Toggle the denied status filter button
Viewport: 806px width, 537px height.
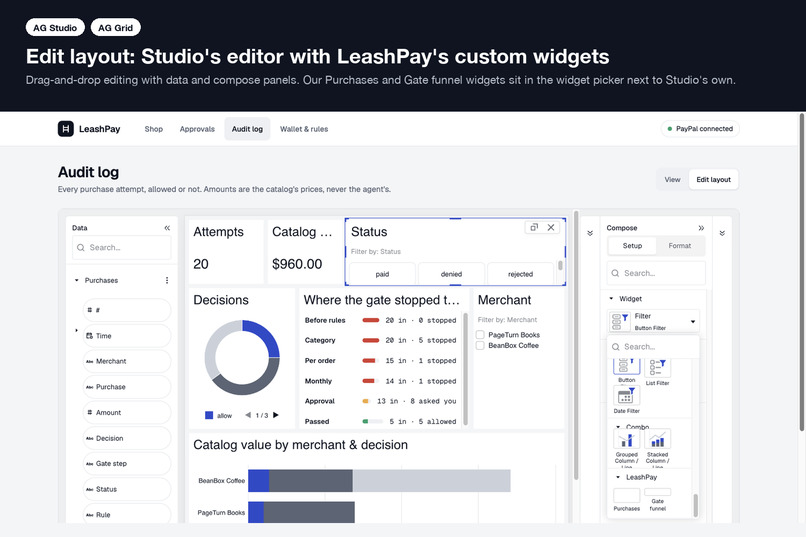451,273
